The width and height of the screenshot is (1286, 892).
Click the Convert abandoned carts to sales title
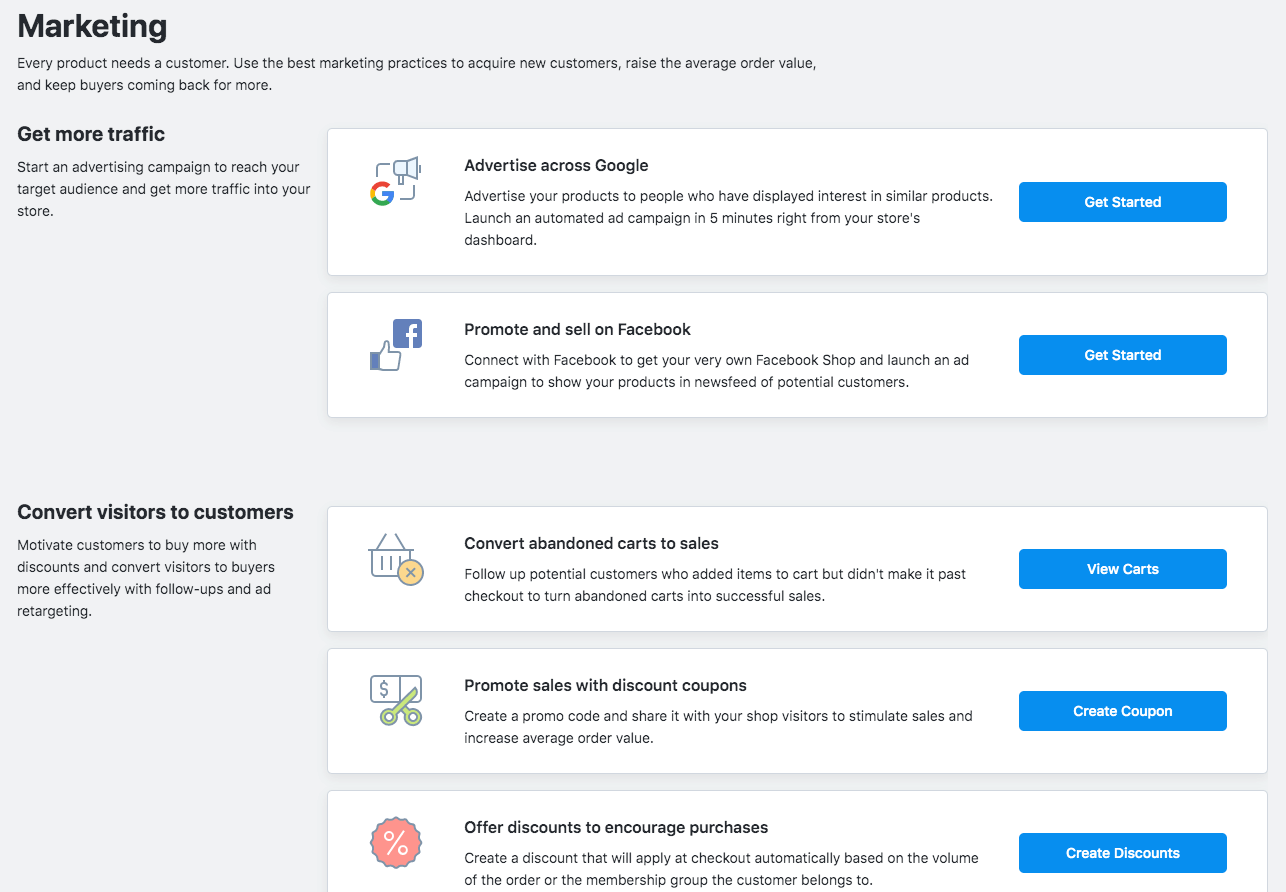[x=591, y=544]
